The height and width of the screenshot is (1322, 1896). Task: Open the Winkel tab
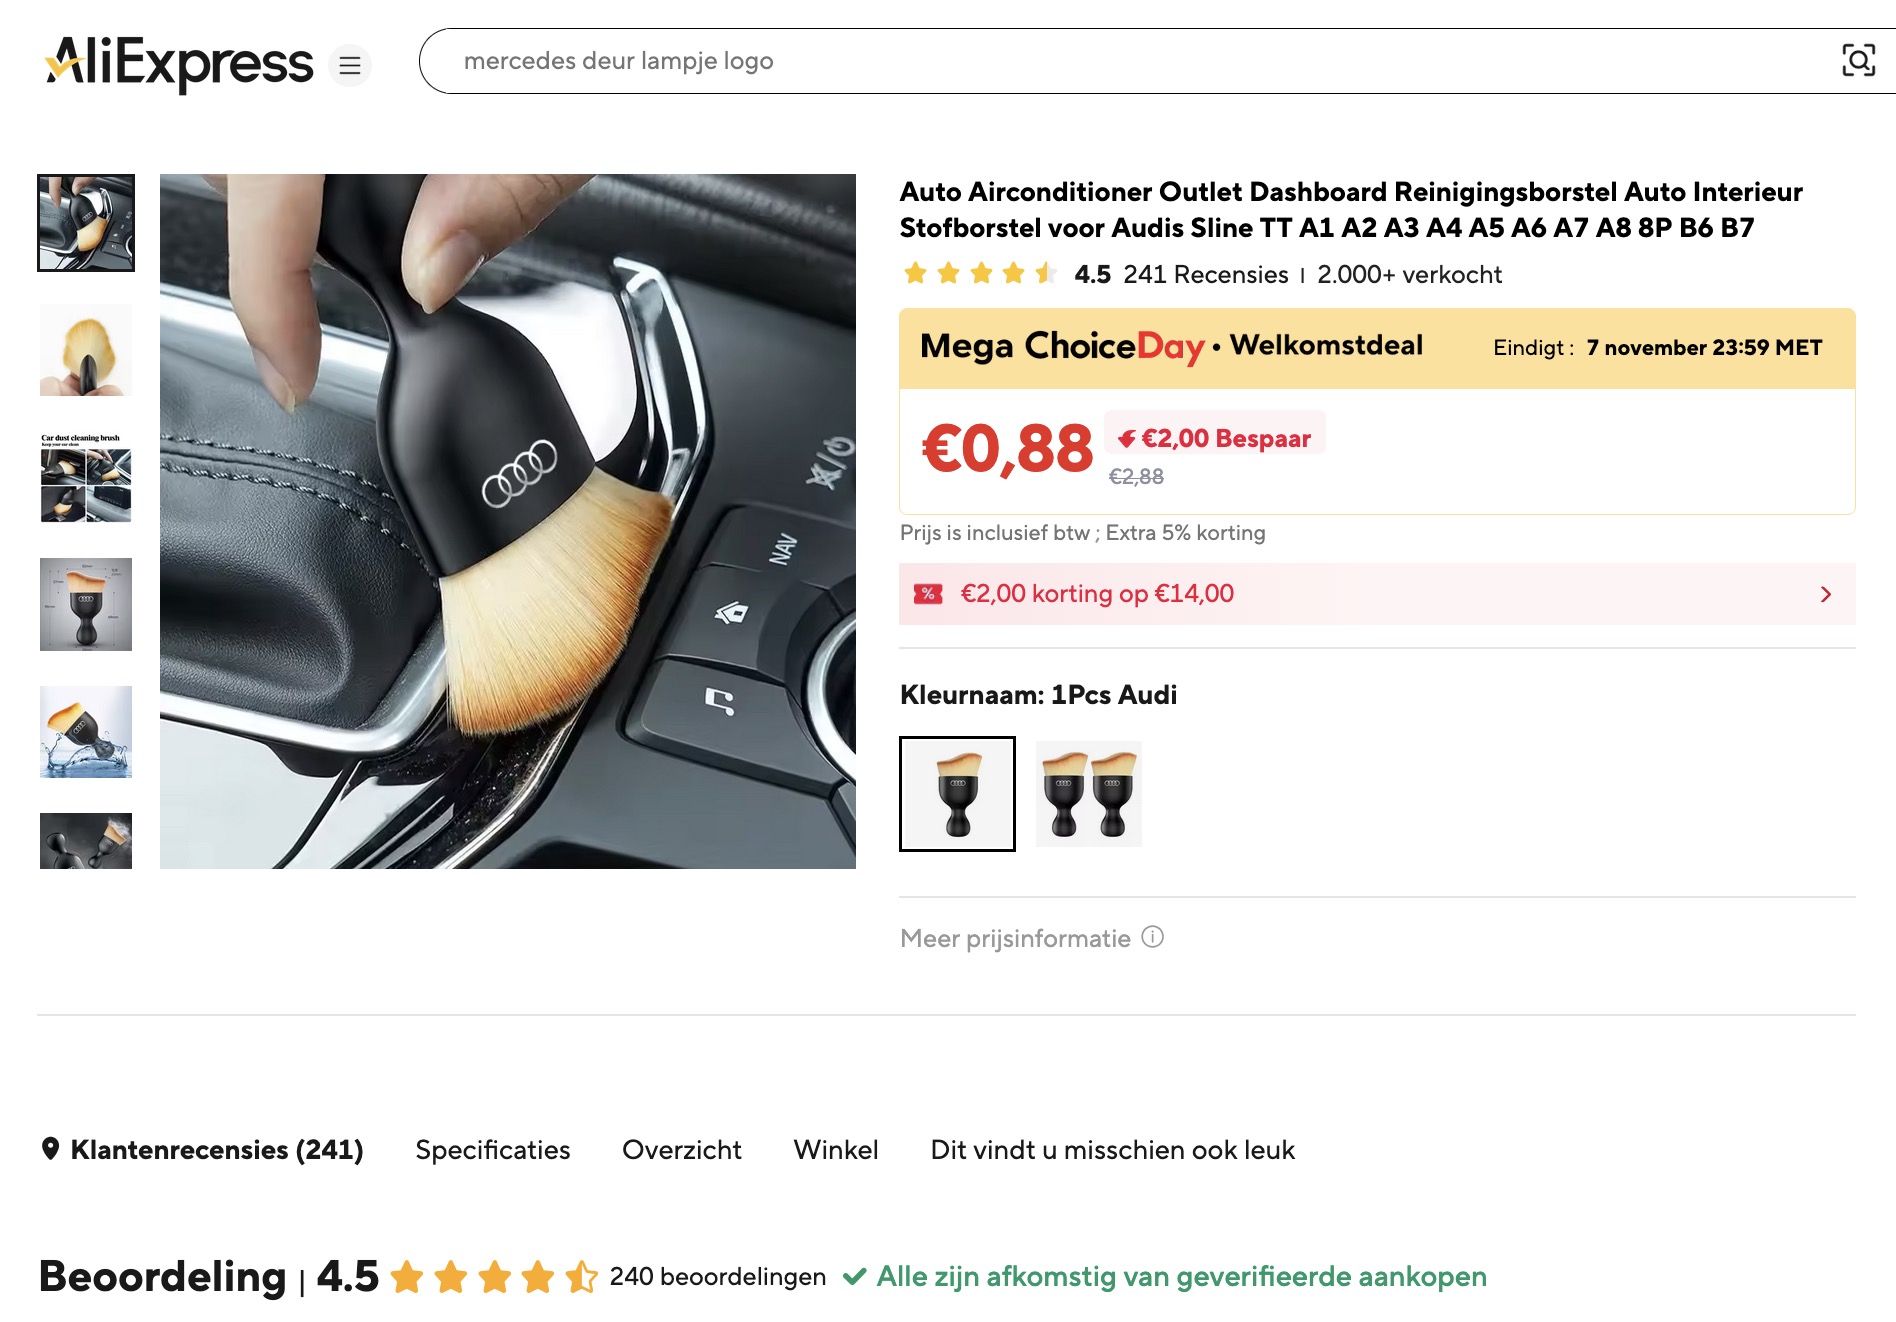pos(836,1150)
